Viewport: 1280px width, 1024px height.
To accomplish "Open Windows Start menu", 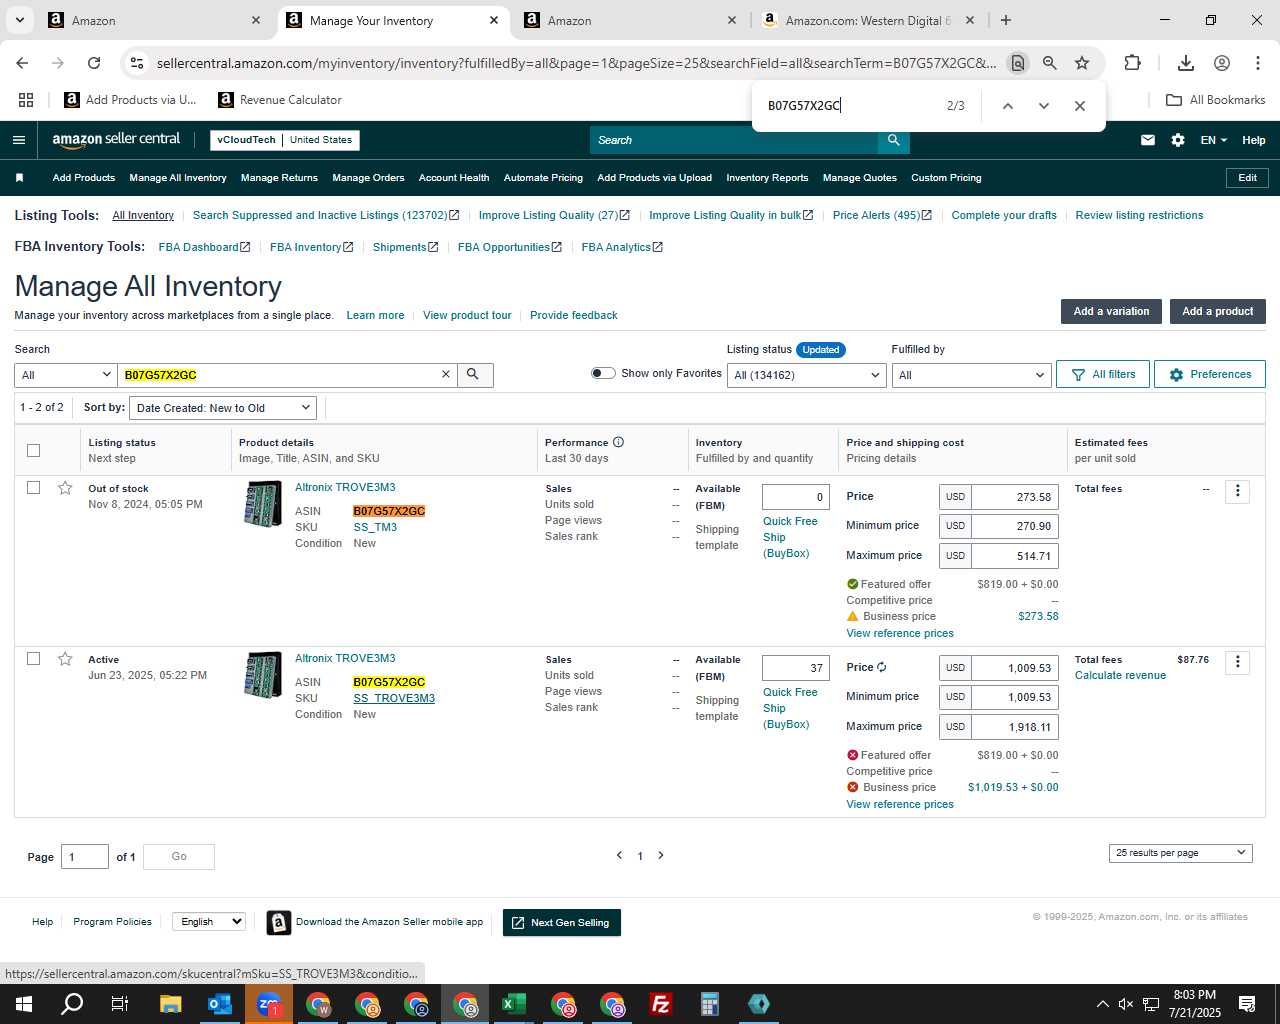I will [x=23, y=1004].
